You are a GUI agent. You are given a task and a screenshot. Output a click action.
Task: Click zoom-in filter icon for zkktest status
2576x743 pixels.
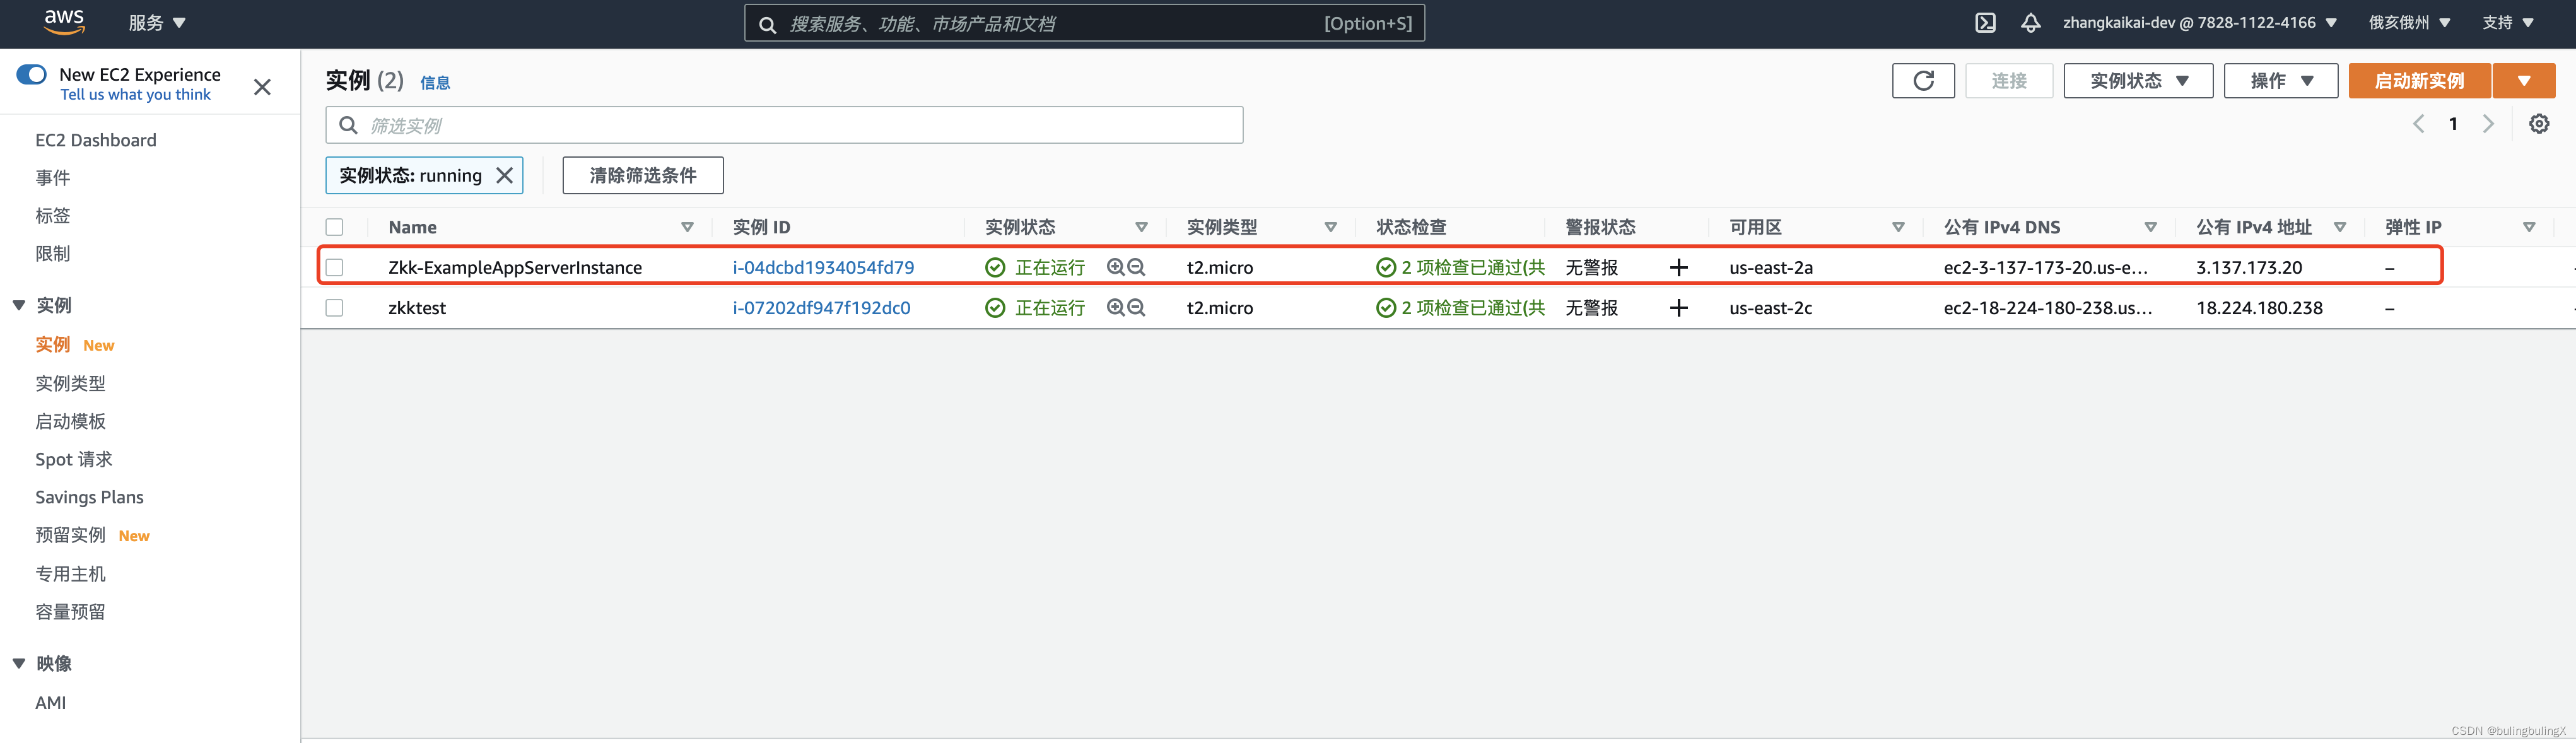1115,308
